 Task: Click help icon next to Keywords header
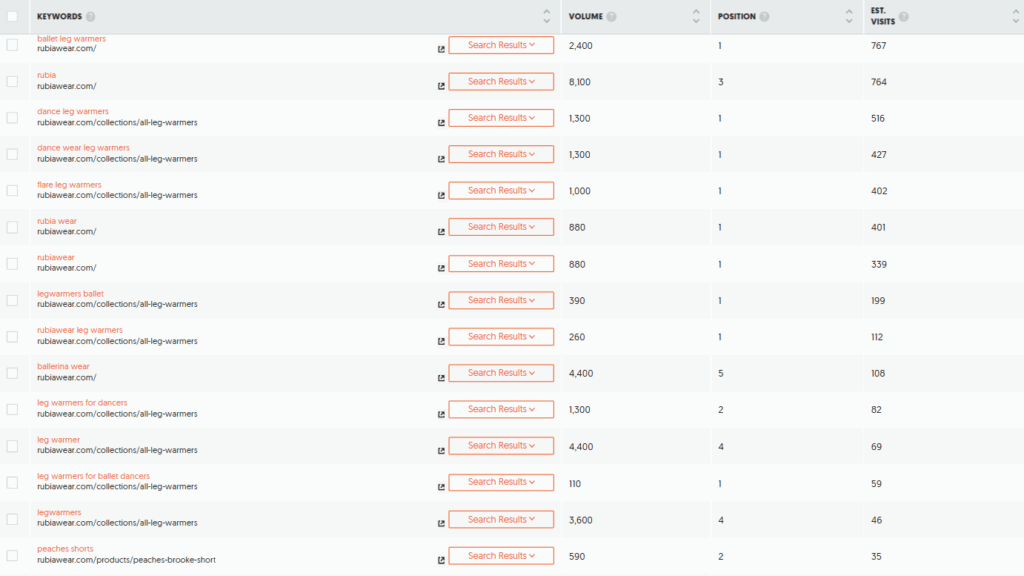[91, 16]
